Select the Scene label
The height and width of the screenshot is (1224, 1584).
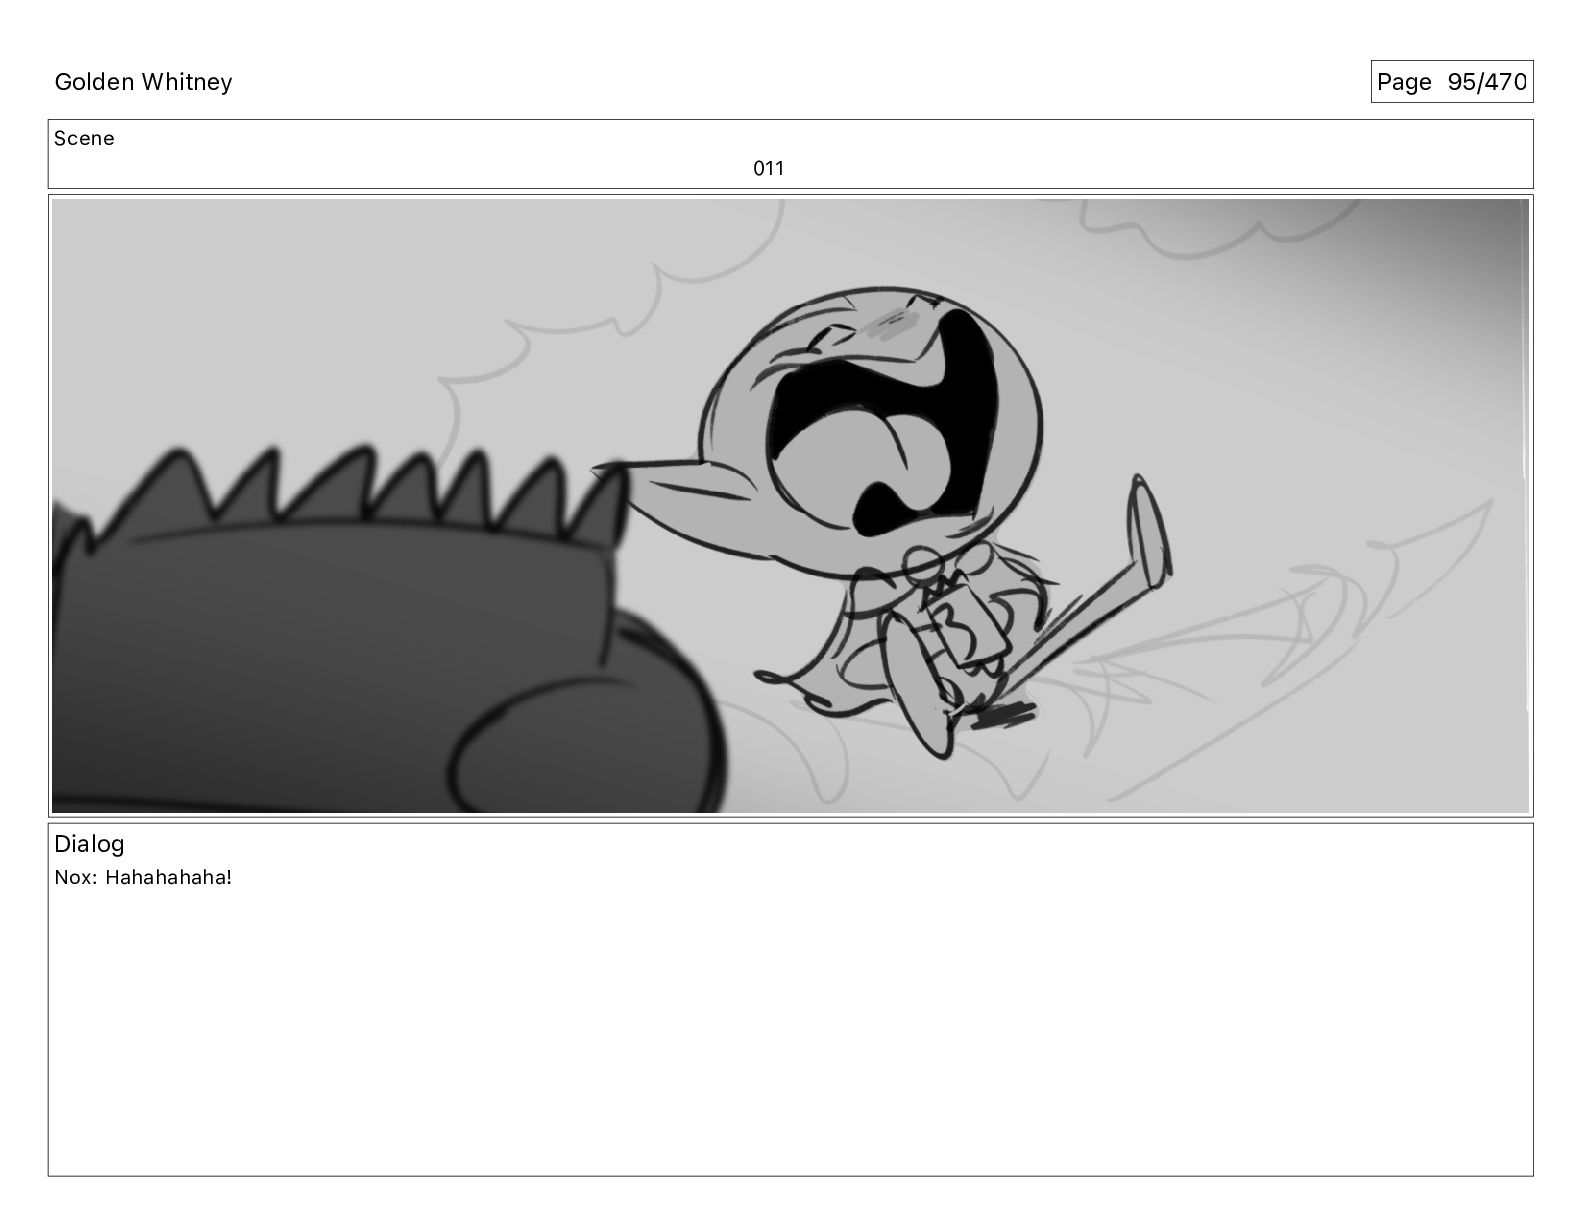84,138
